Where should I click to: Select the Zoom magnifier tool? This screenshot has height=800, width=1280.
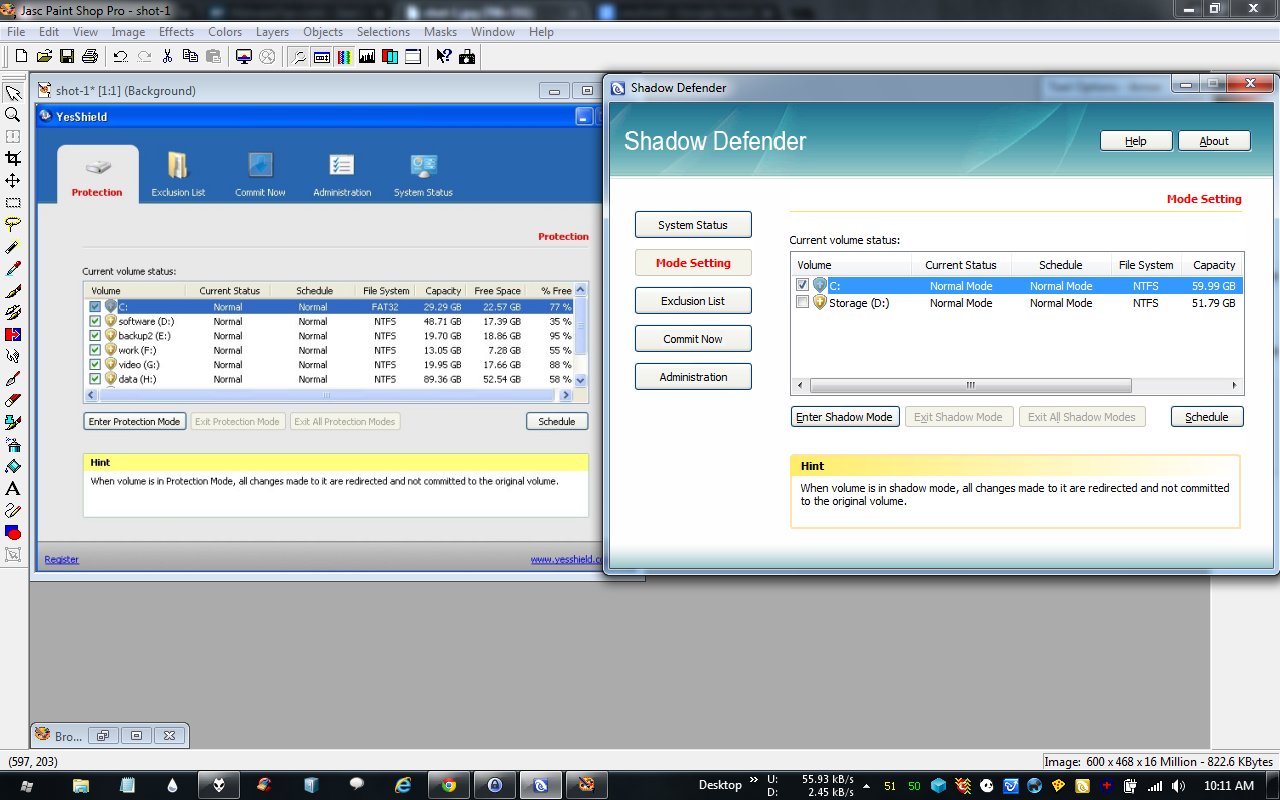click(13, 115)
